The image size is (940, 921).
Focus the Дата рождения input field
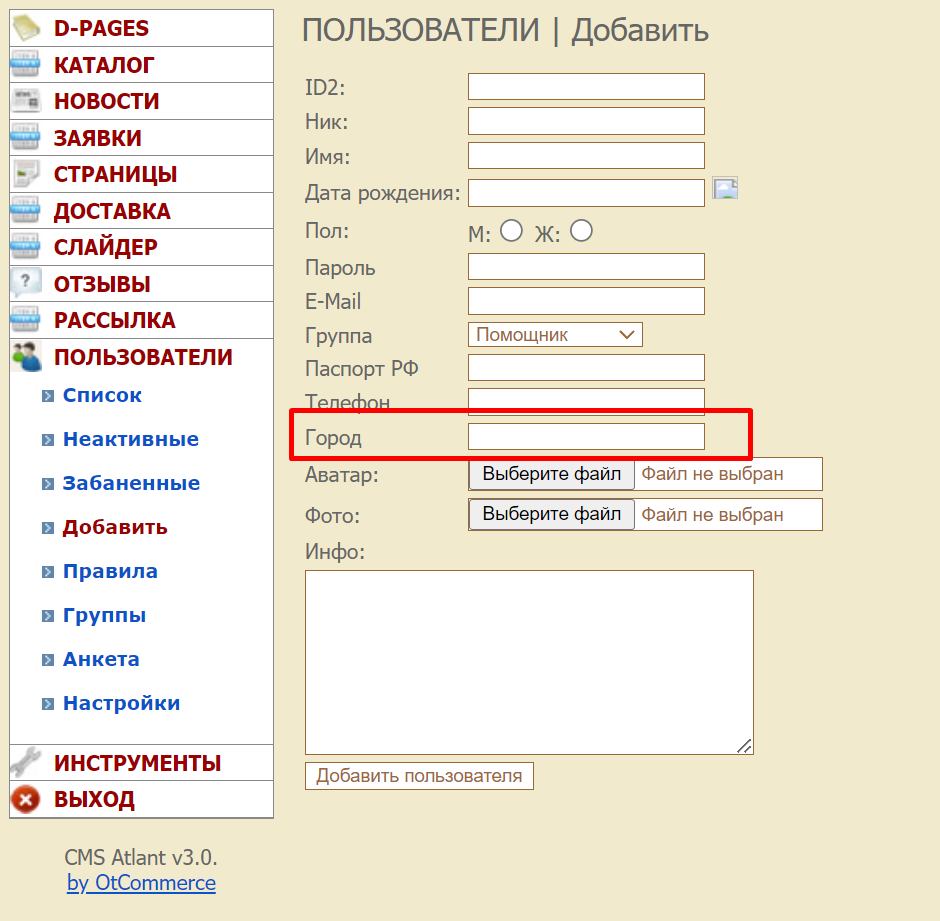pyautogui.click(x=586, y=193)
